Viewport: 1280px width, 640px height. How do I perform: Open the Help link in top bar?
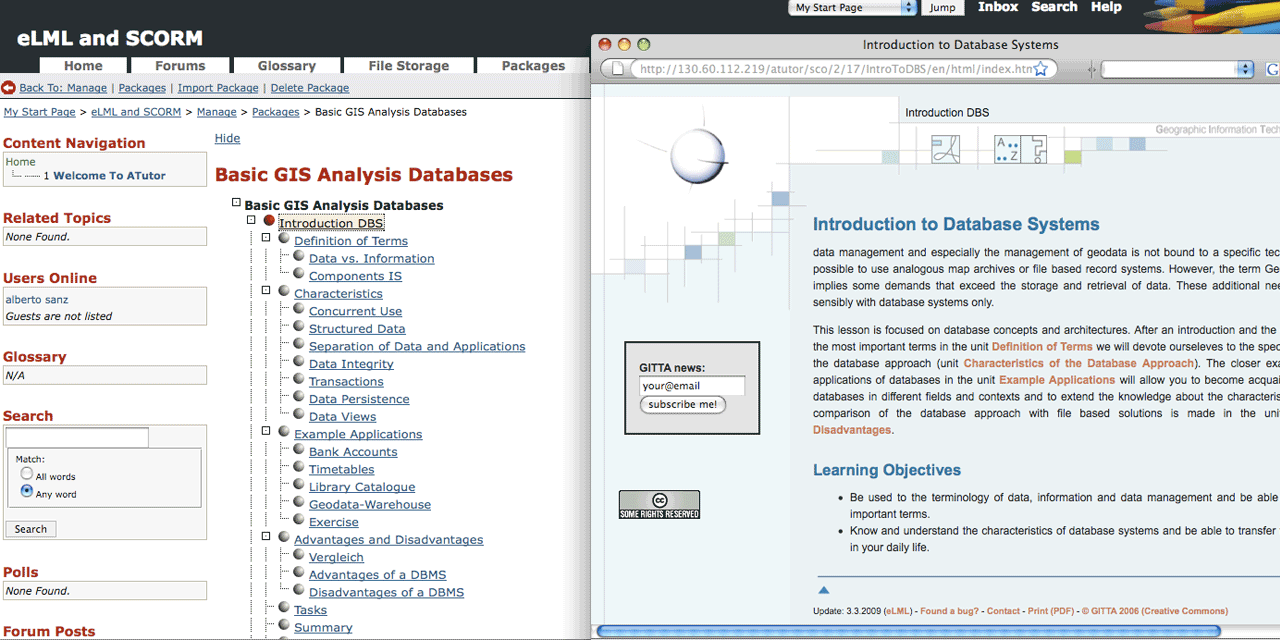click(x=1106, y=7)
